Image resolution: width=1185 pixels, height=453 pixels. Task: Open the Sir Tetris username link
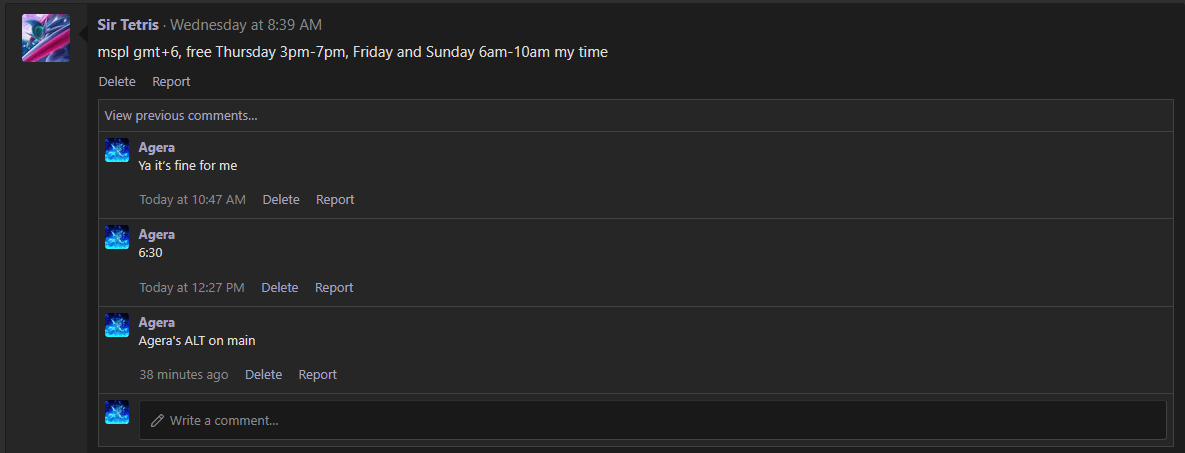pyautogui.click(x=128, y=25)
